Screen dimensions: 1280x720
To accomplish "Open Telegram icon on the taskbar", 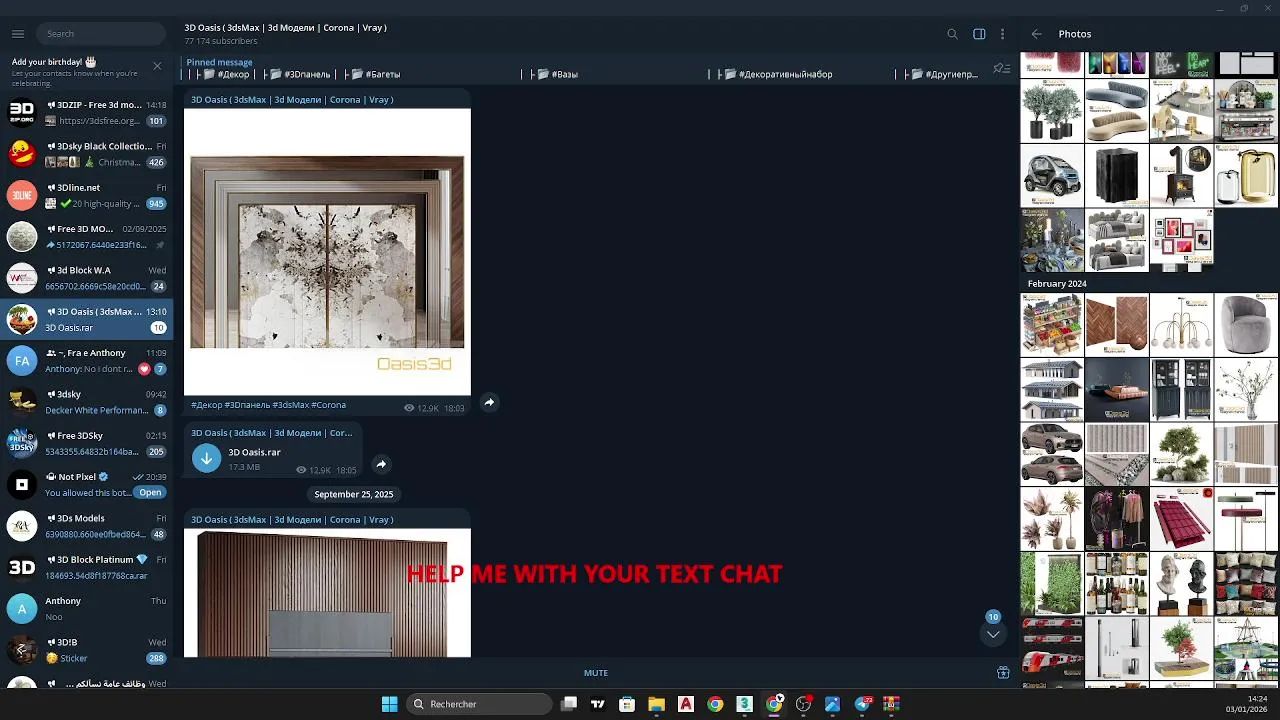I will 862,704.
